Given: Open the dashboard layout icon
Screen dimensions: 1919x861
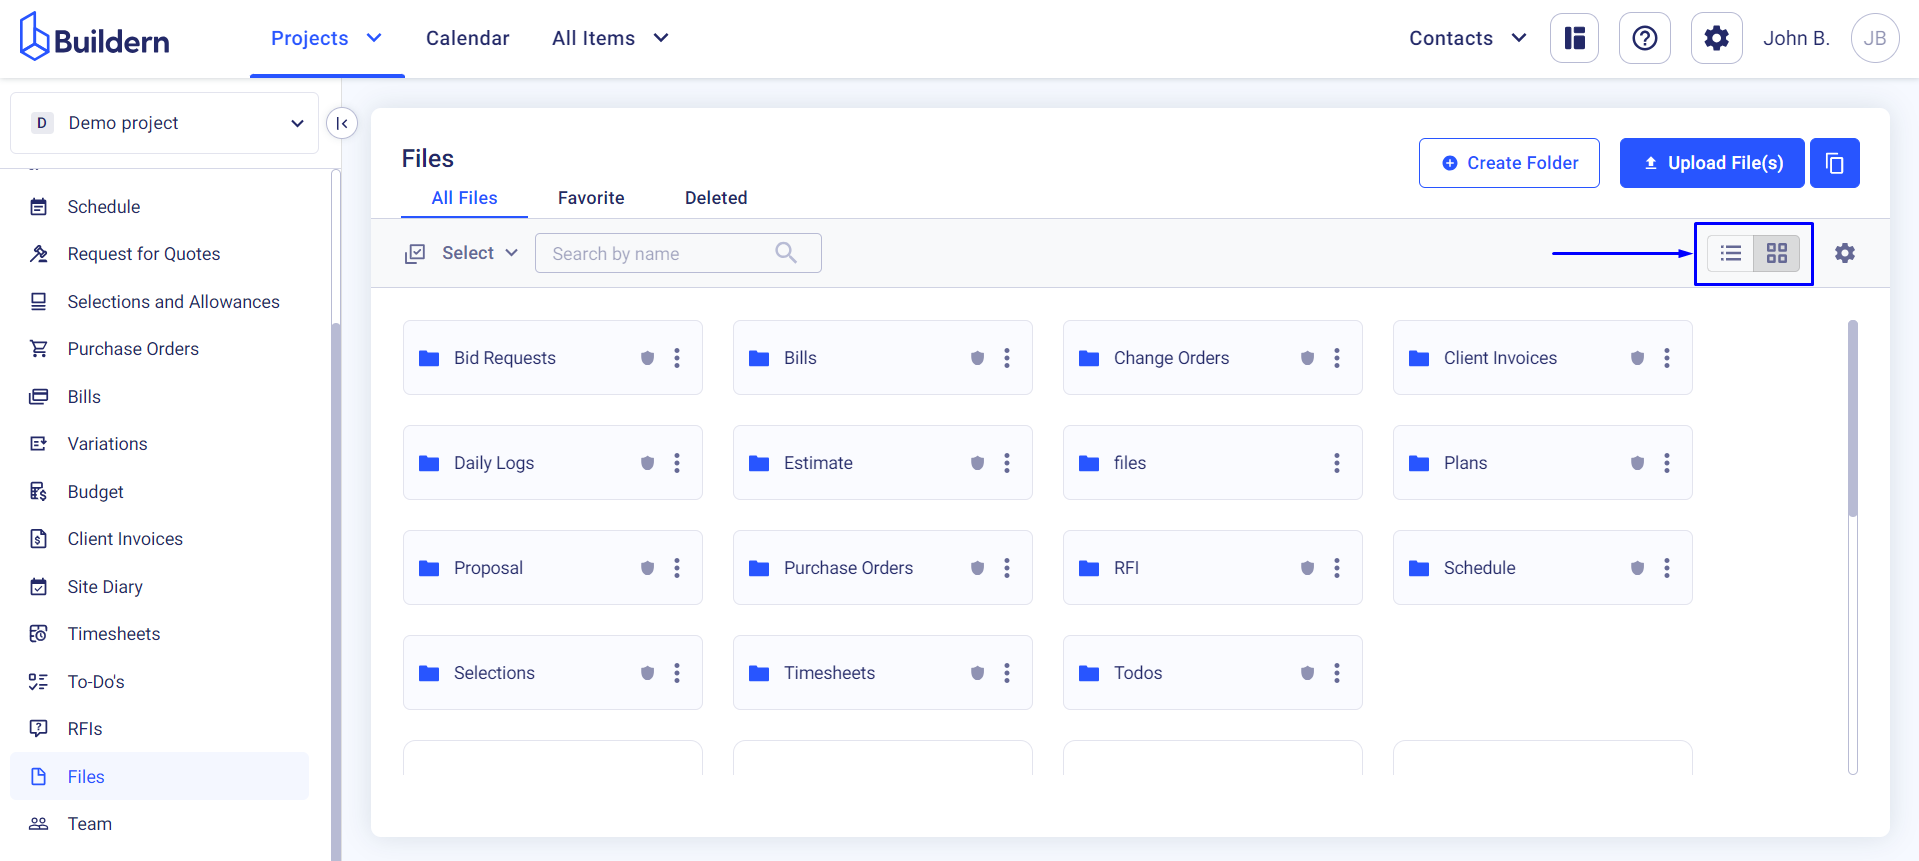Looking at the screenshot, I should pos(1575,38).
